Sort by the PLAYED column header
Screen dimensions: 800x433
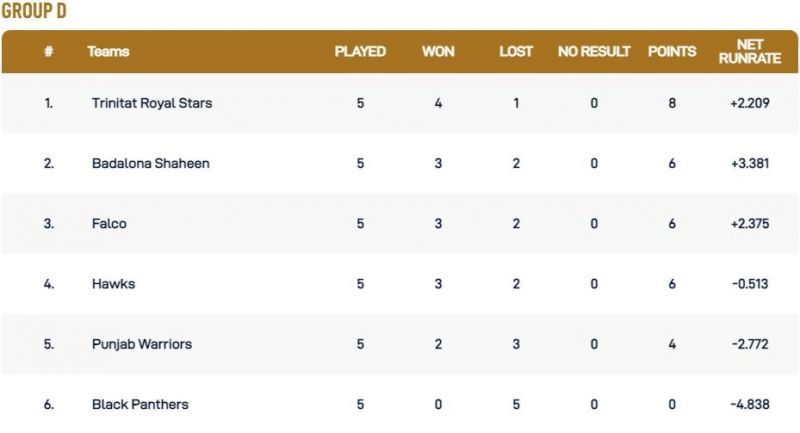(360, 51)
